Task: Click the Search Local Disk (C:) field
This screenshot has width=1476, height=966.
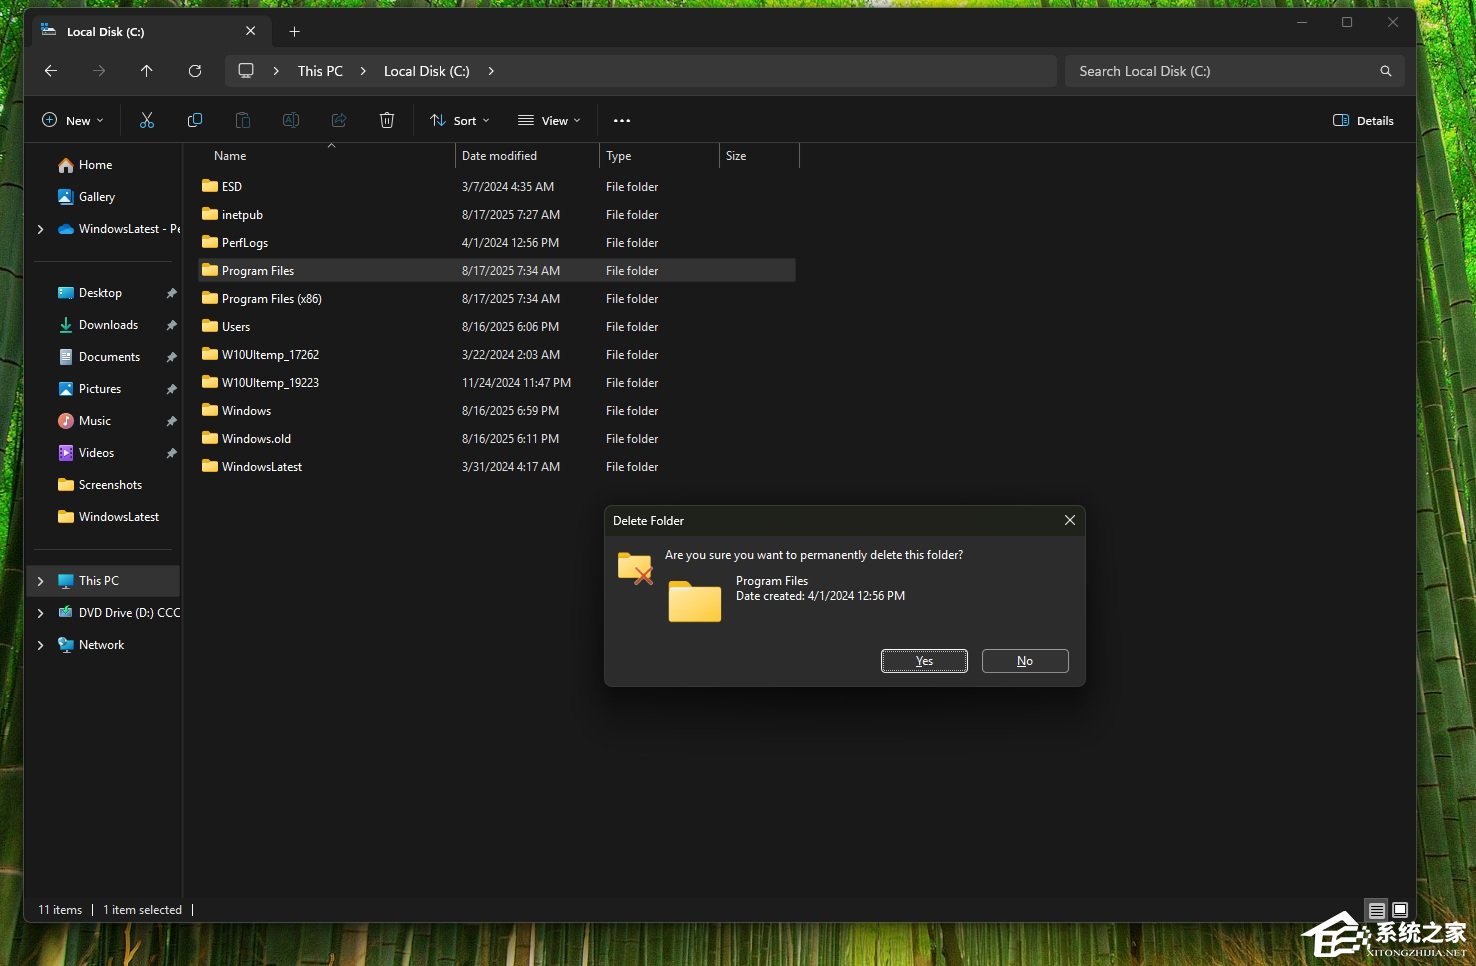Action: pyautogui.click(x=1220, y=71)
